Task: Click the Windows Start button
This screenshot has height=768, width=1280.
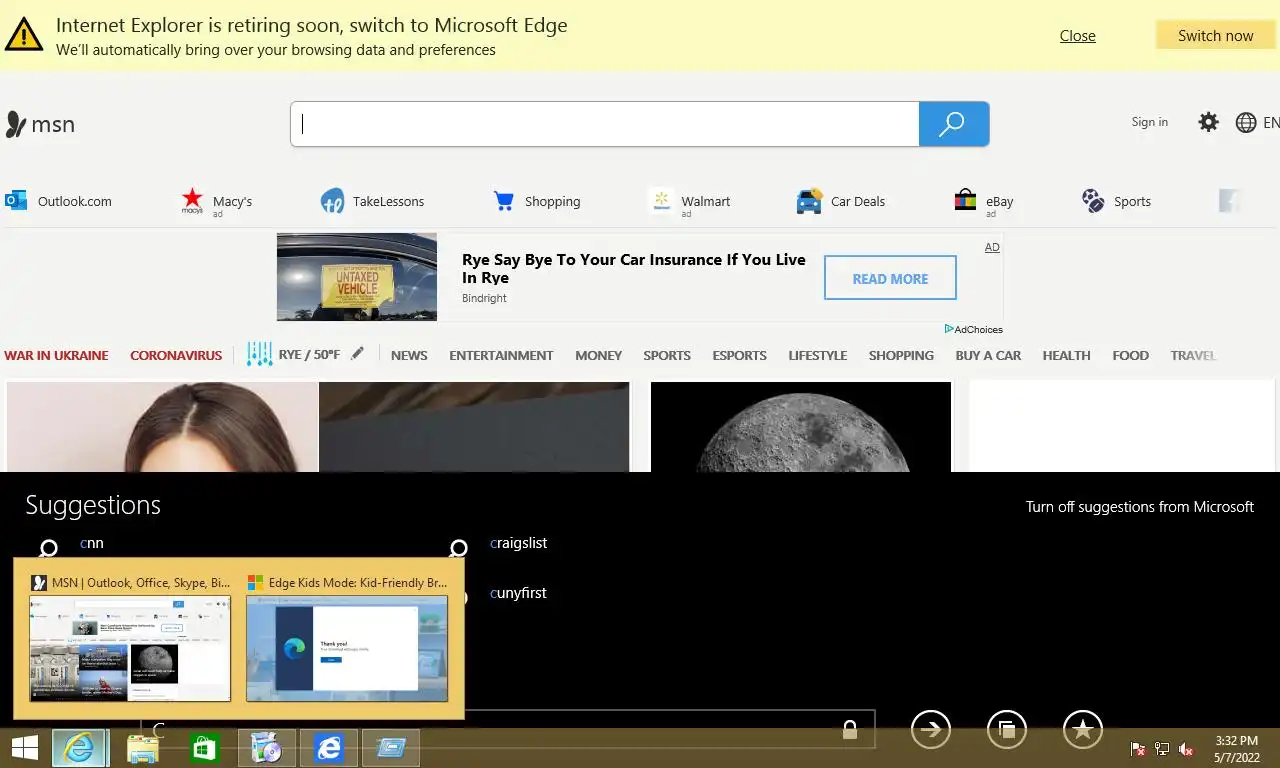Action: click(x=25, y=748)
